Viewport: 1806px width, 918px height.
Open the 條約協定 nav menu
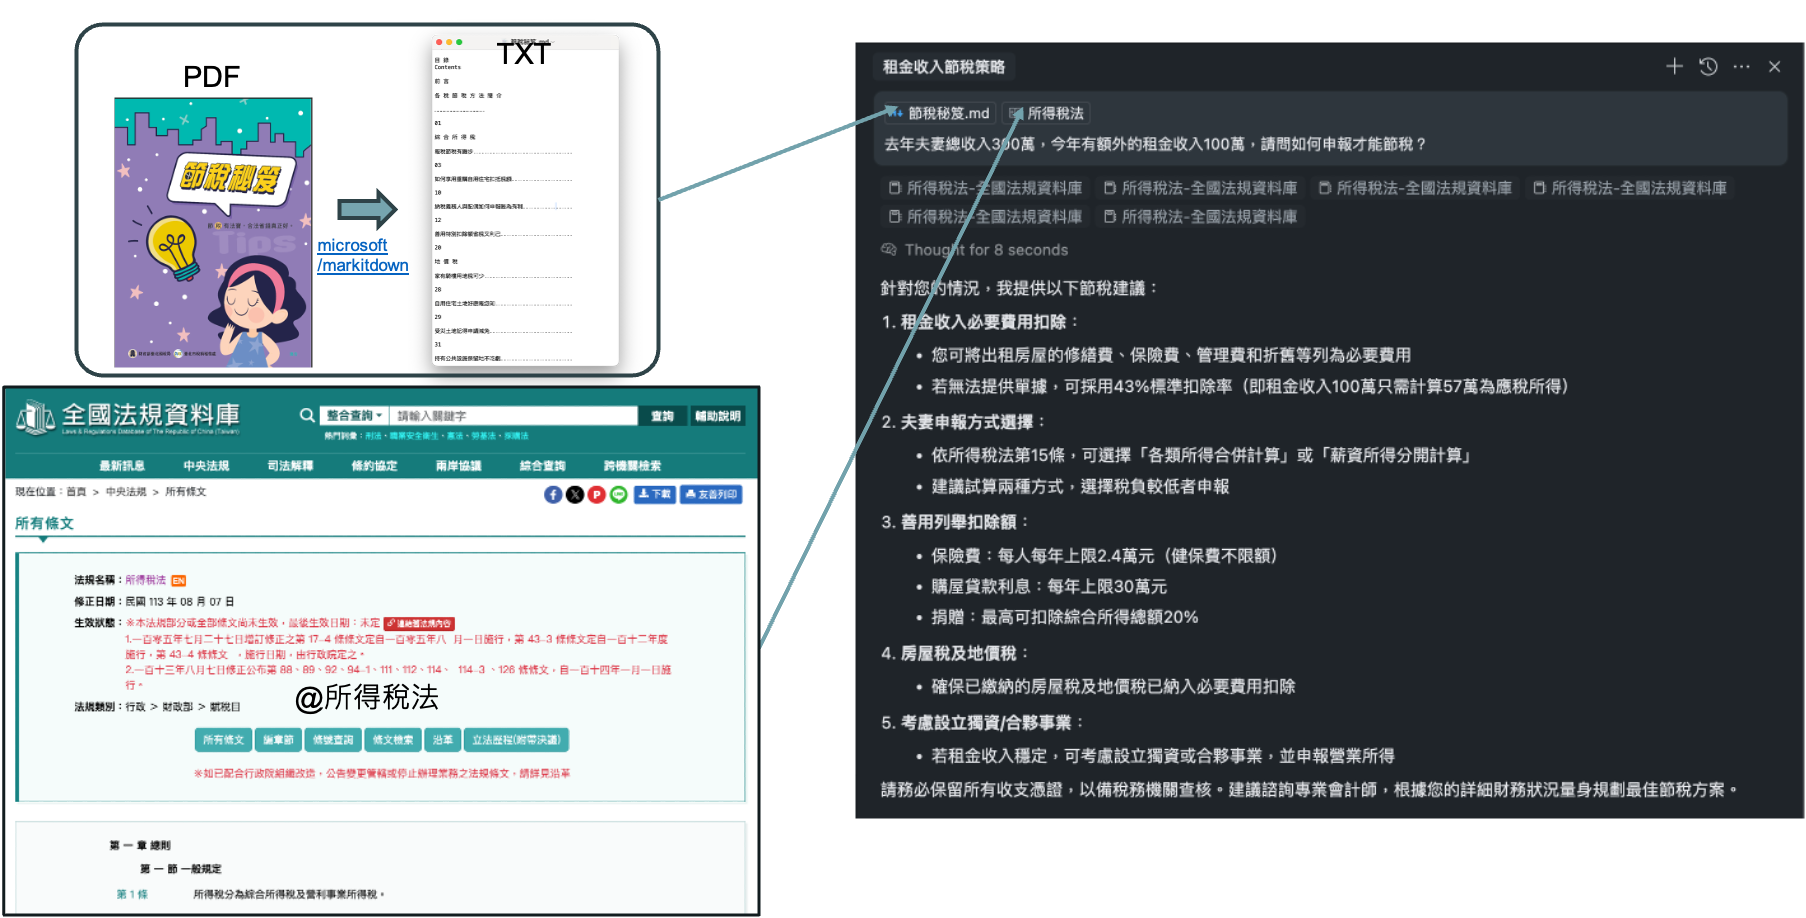pos(374,466)
